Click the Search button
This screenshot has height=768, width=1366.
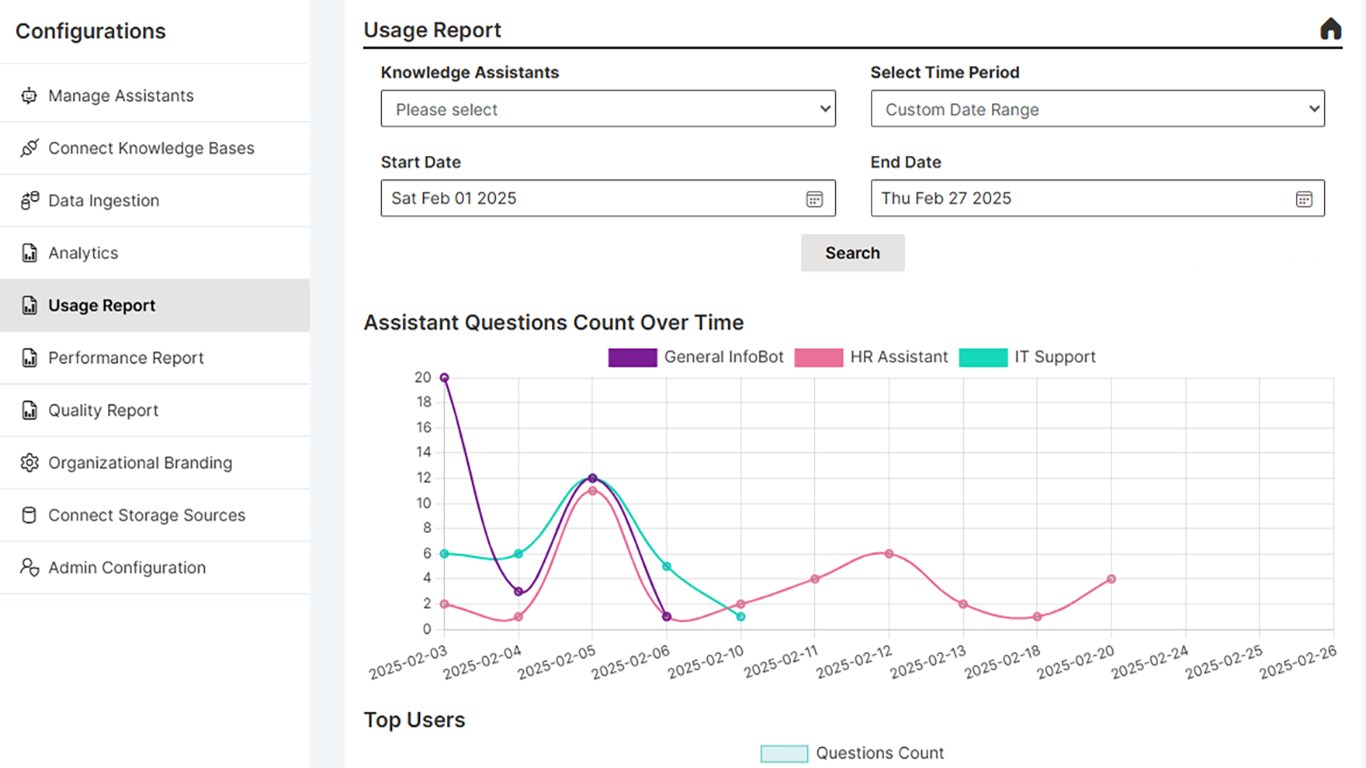(x=853, y=253)
